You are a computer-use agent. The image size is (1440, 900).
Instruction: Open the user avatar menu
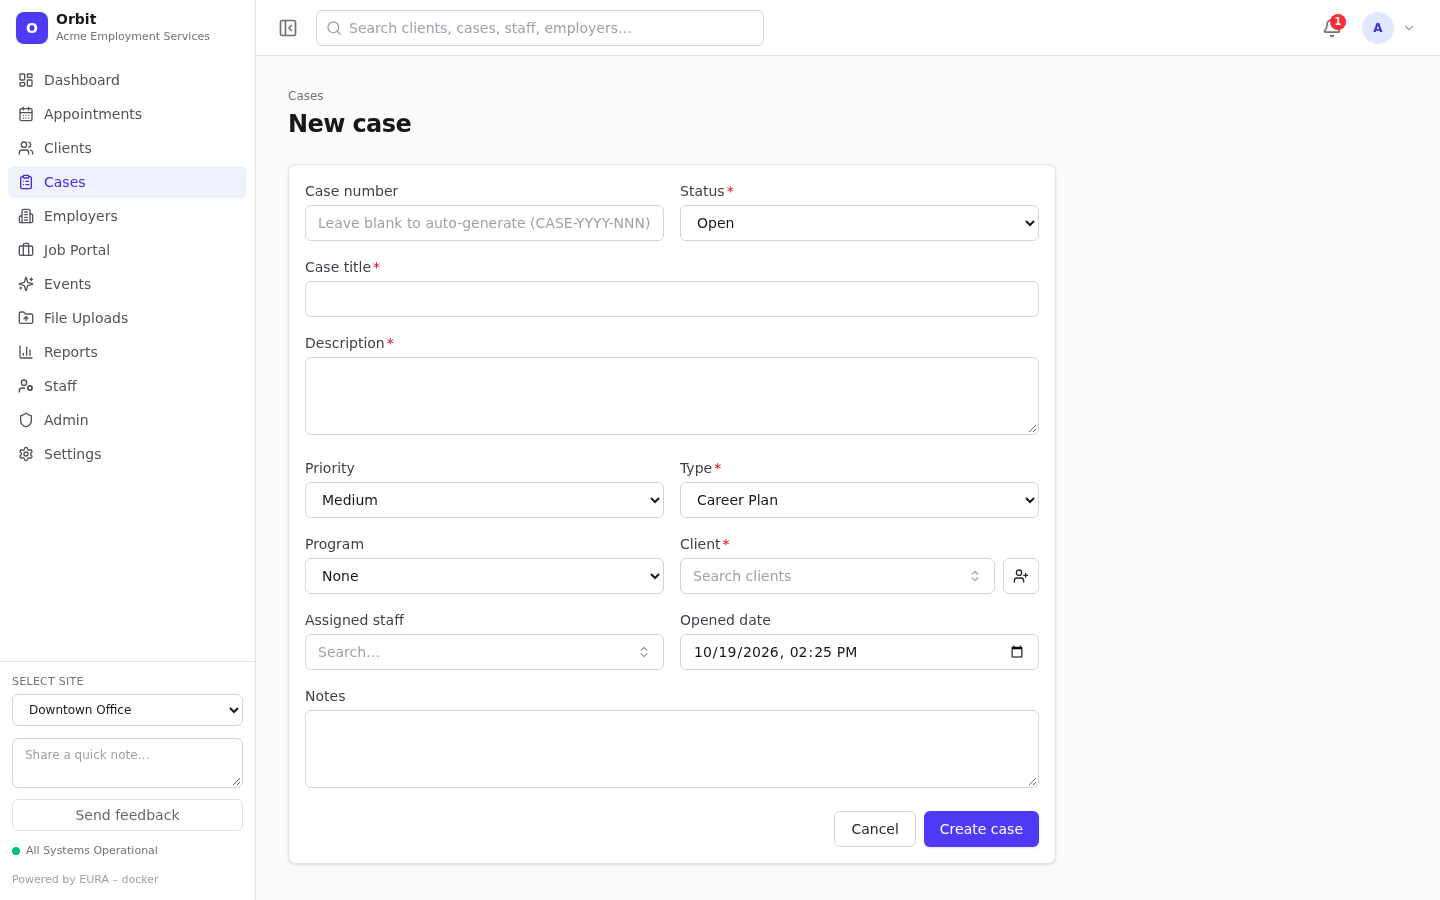click(x=1378, y=28)
